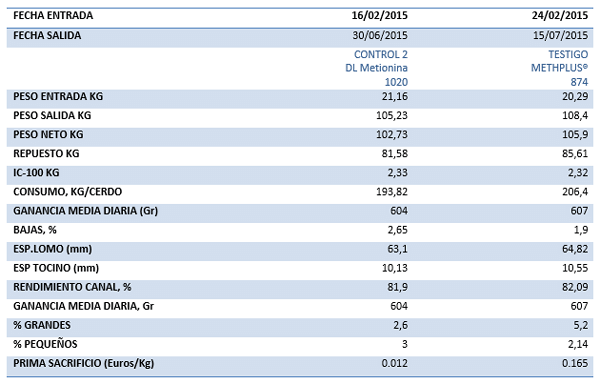600x384 pixels.
Task: Click the IC-100 KG value 2,33
Action: click(398, 173)
